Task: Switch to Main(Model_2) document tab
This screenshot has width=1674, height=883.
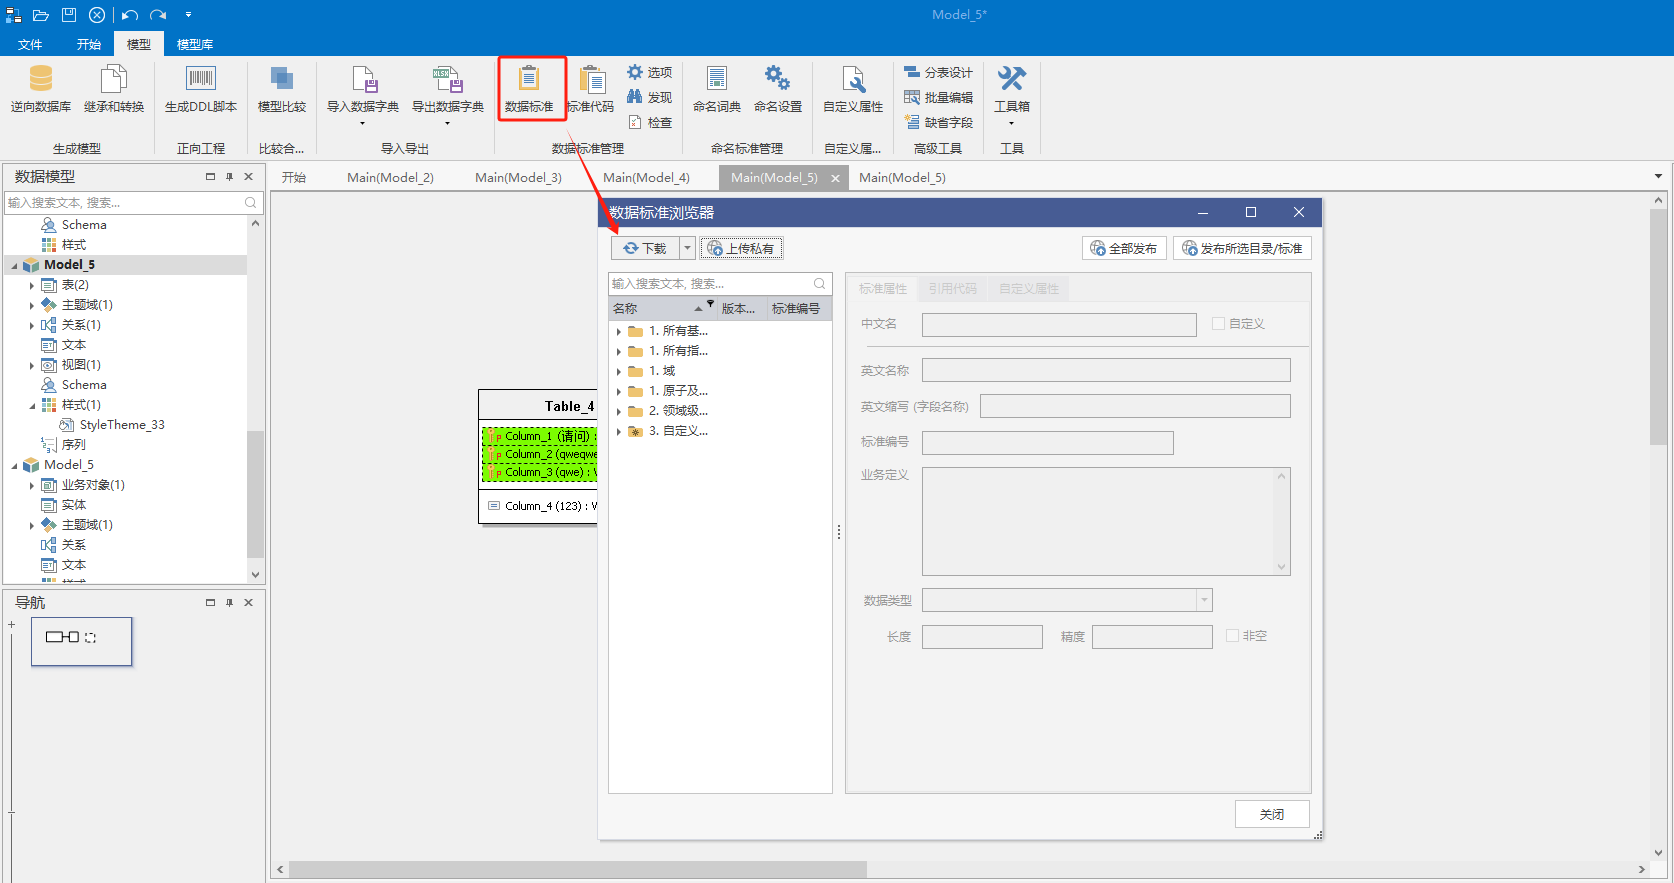Action: click(390, 177)
